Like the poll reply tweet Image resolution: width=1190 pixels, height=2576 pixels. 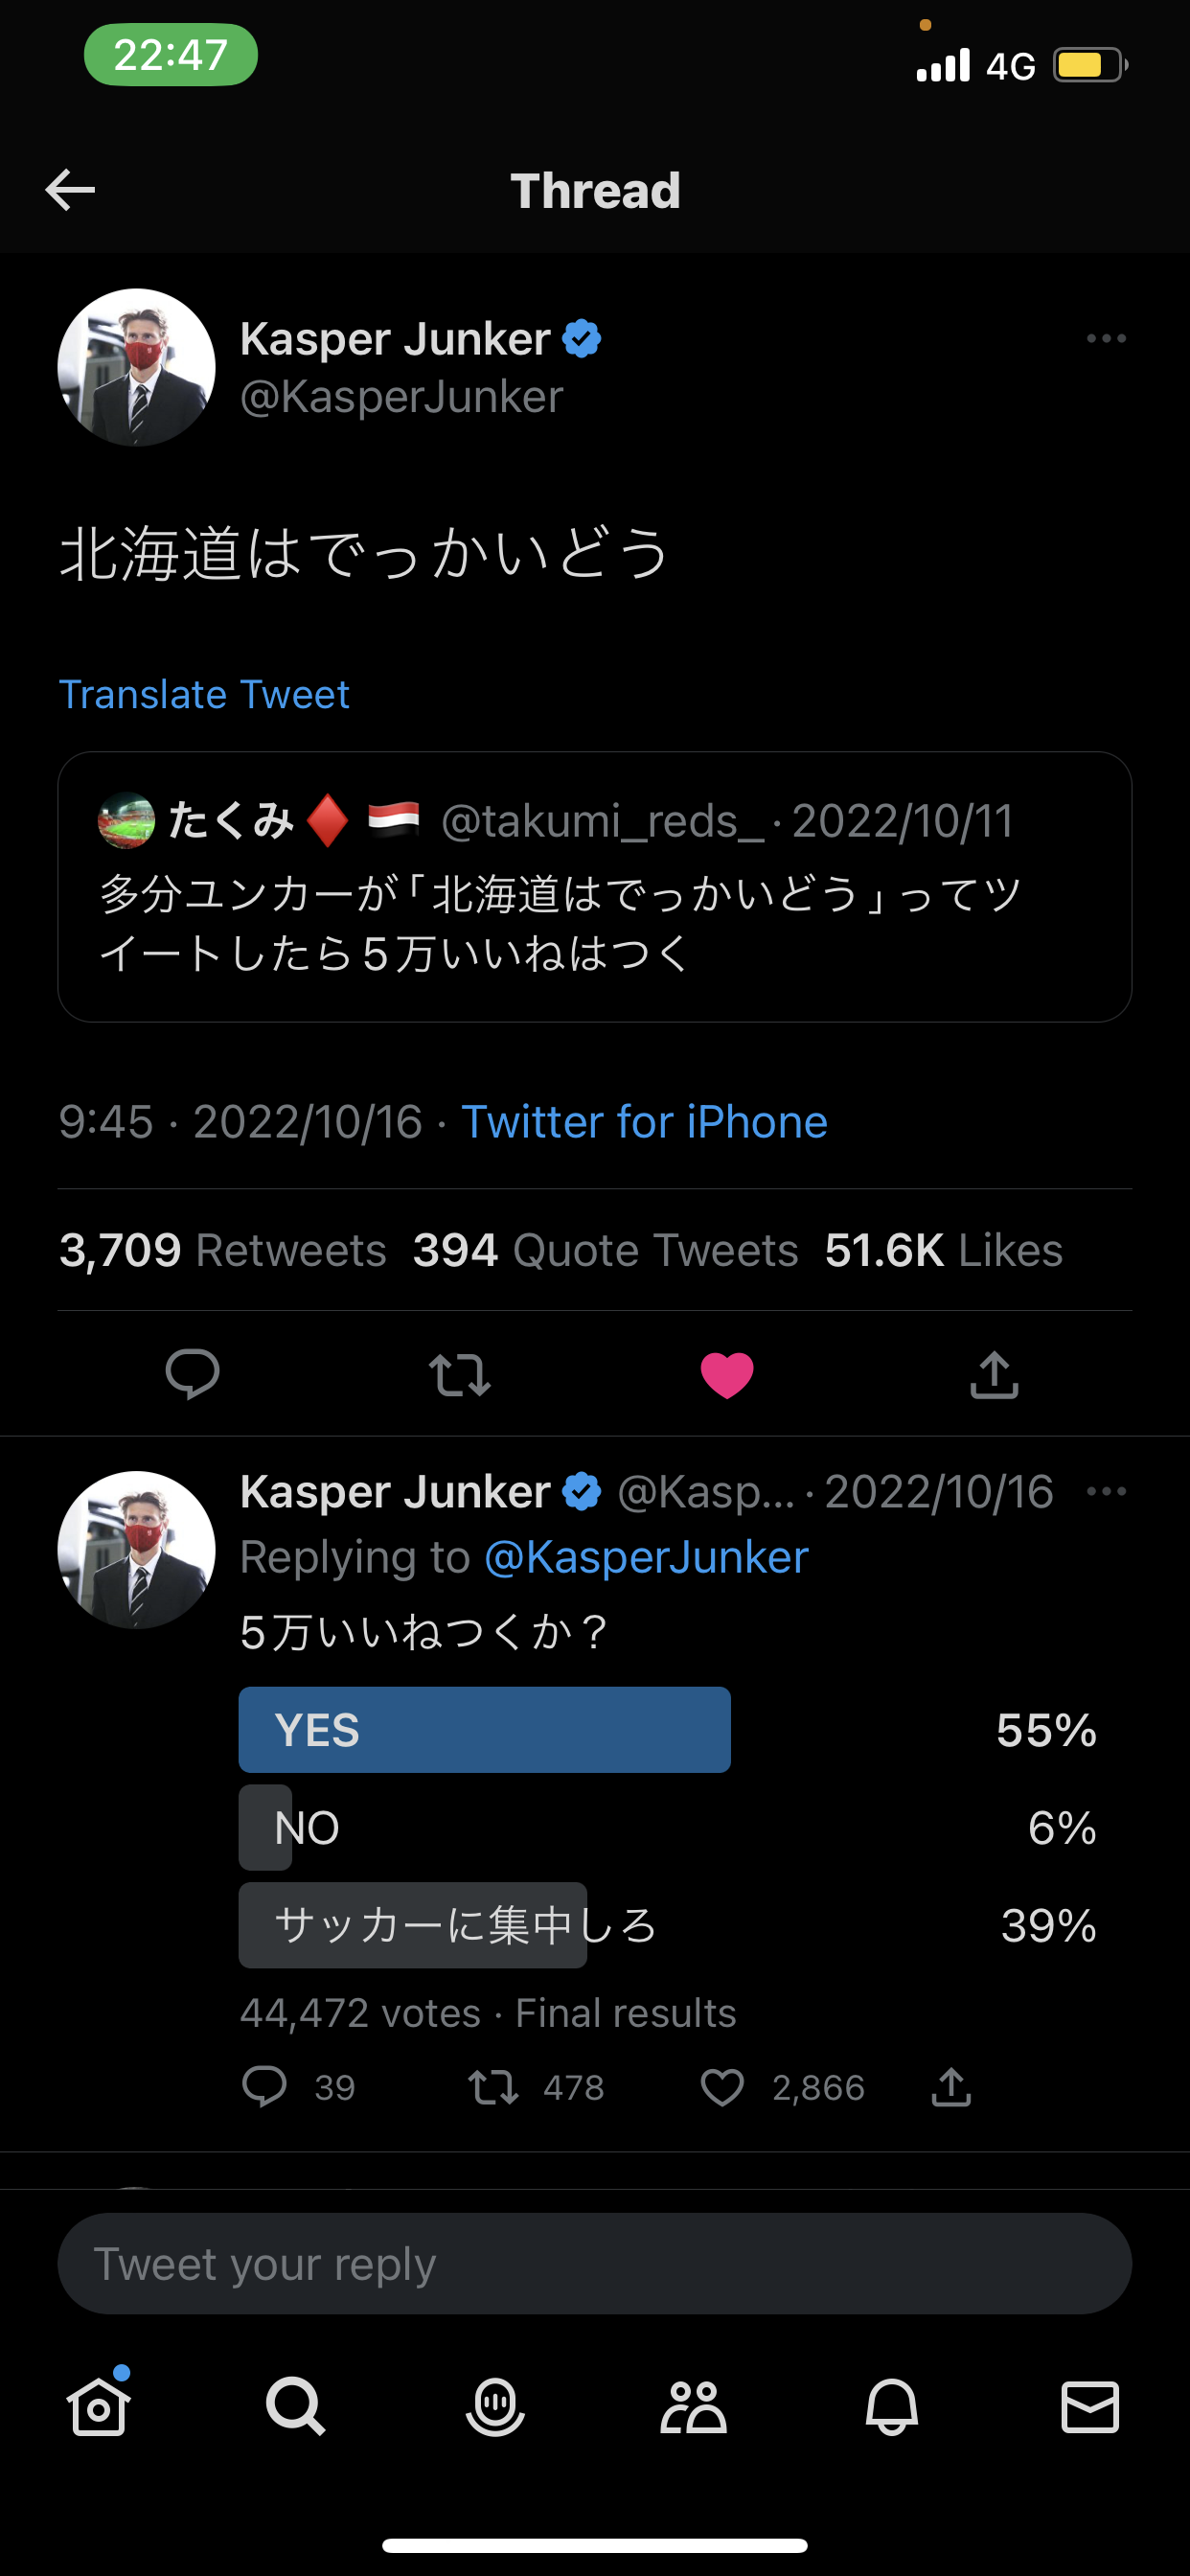coord(722,2087)
